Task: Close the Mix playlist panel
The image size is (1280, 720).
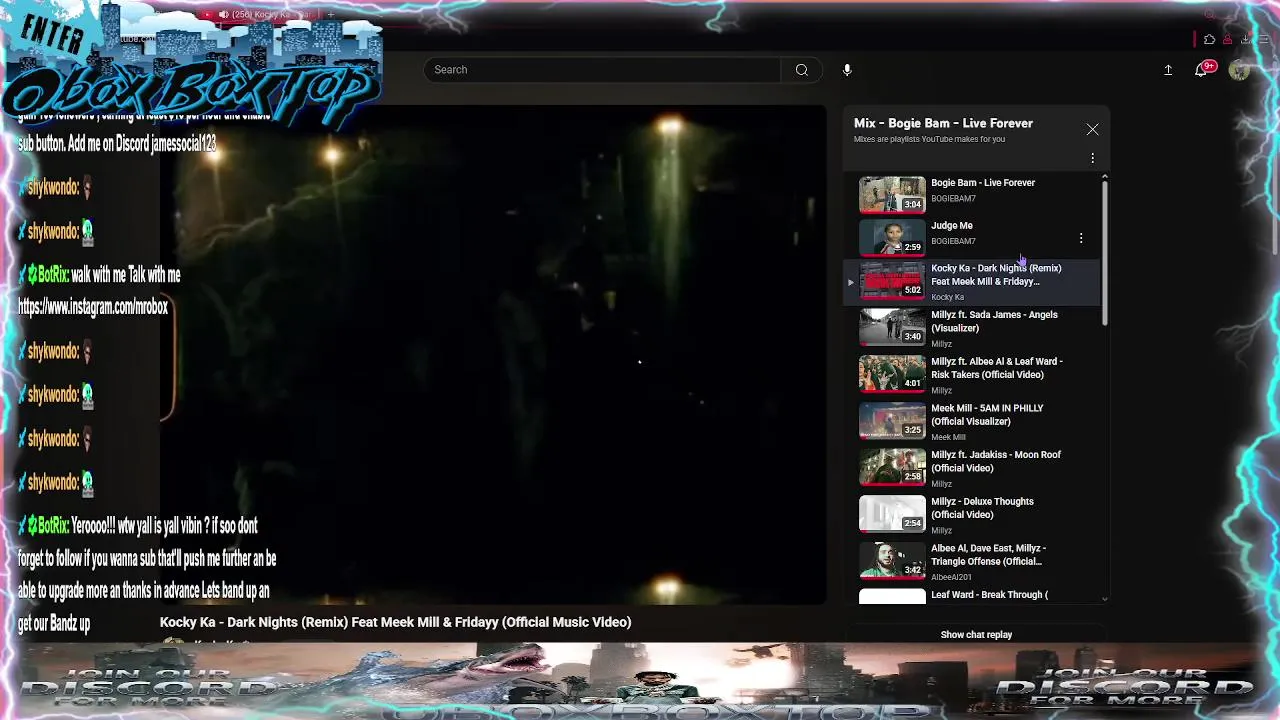Action: pyautogui.click(x=1092, y=130)
